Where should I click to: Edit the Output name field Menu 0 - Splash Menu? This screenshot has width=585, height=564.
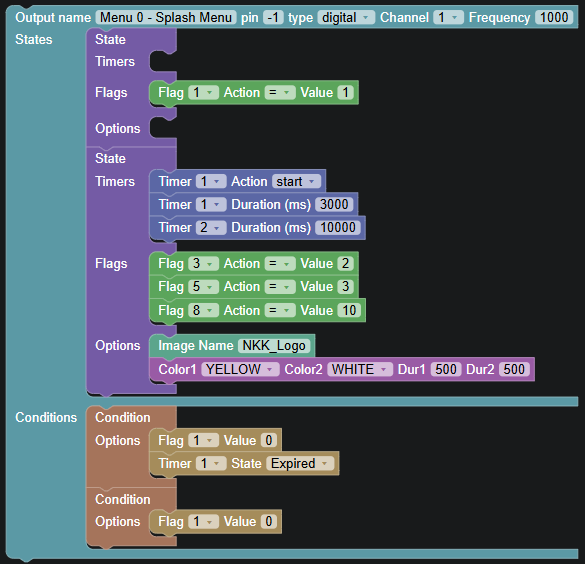(166, 18)
